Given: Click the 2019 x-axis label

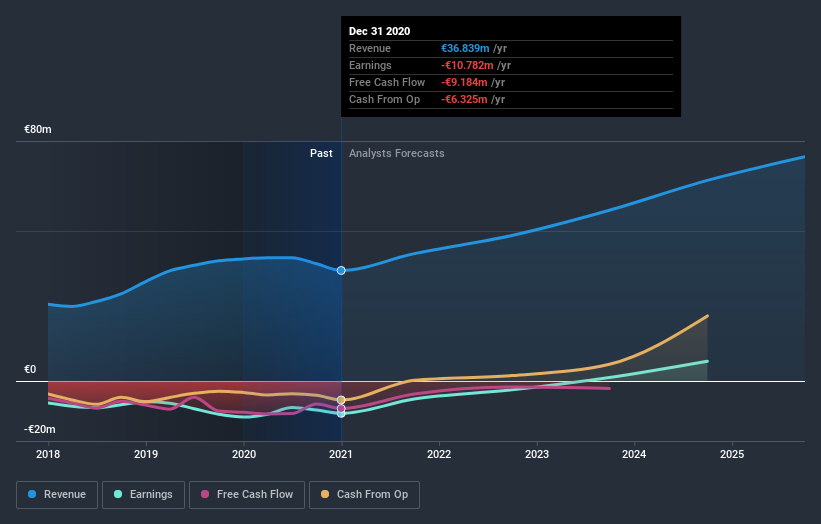Looking at the screenshot, I should pyautogui.click(x=146, y=454).
